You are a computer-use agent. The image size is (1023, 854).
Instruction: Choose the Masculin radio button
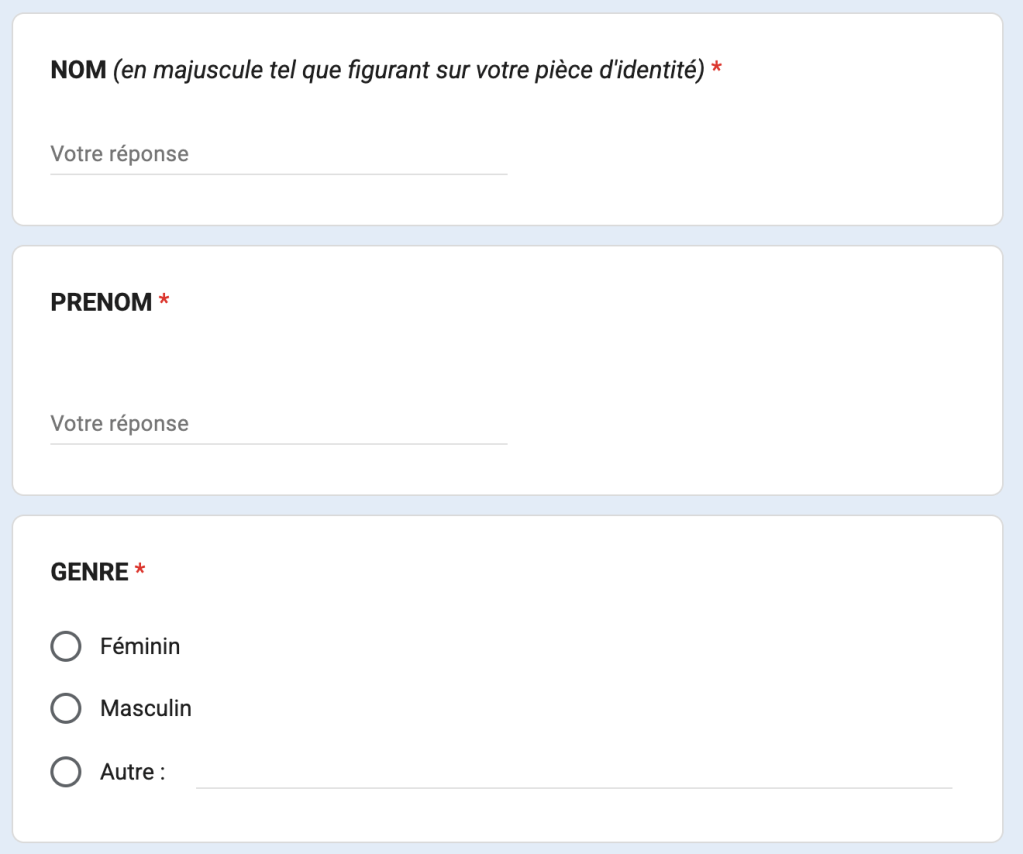pyautogui.click(x=66, y=708)
